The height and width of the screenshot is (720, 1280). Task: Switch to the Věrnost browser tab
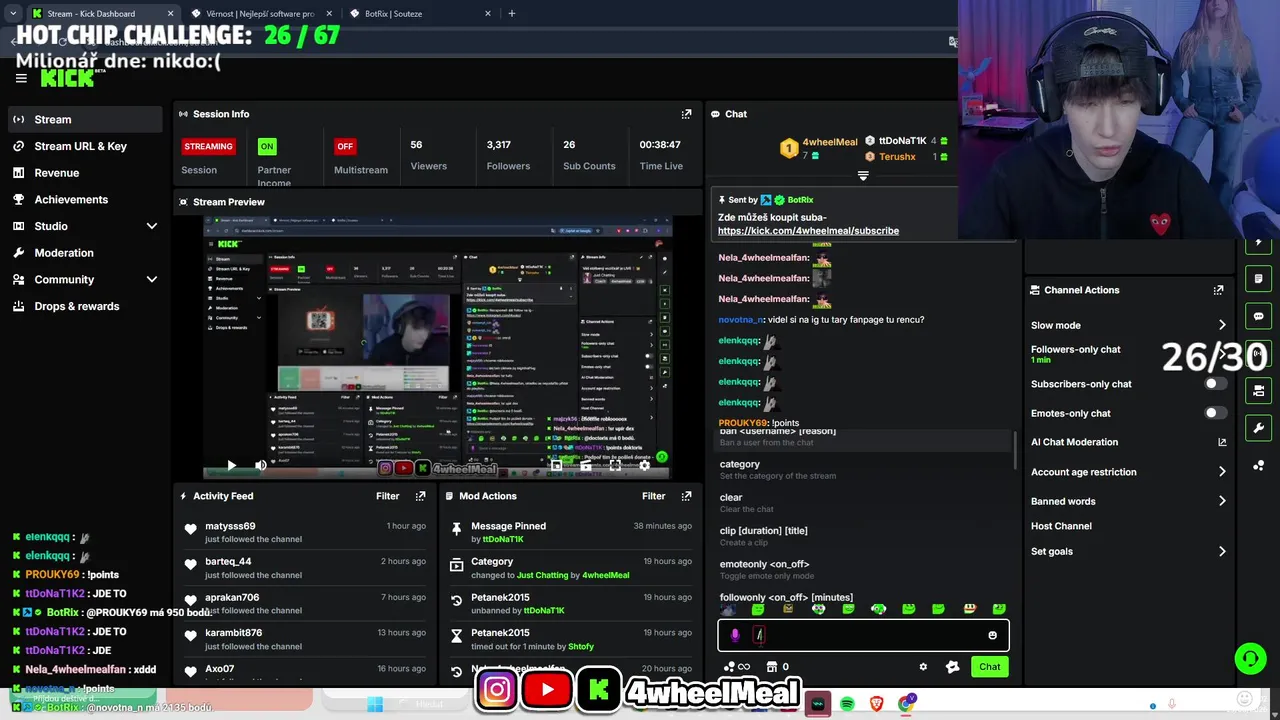tap(260, 14)
